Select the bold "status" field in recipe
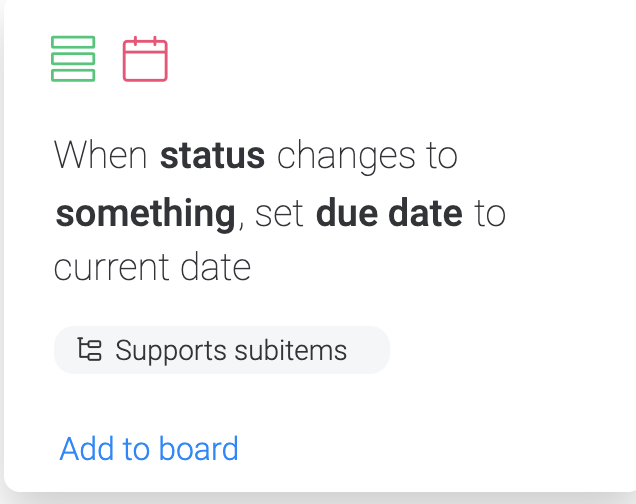The width and height of the screenshot is (636, 504). click(212, 156)
